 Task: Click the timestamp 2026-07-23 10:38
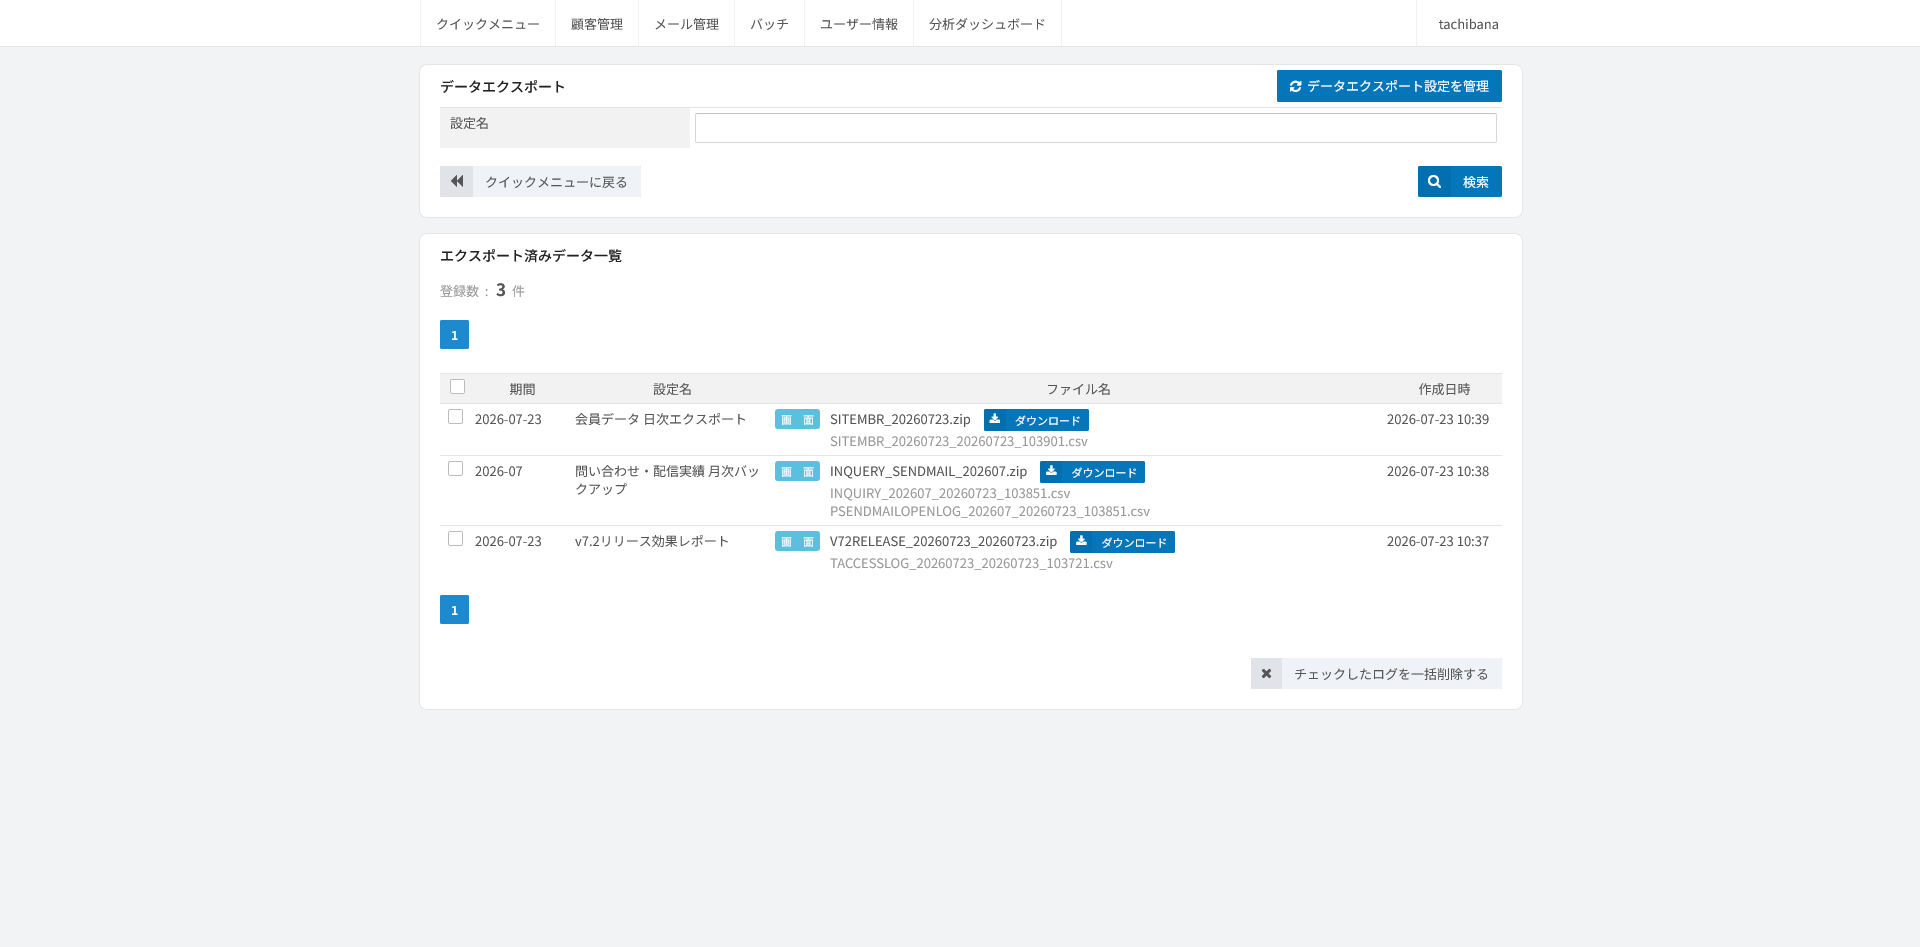tap(1437, 471)
